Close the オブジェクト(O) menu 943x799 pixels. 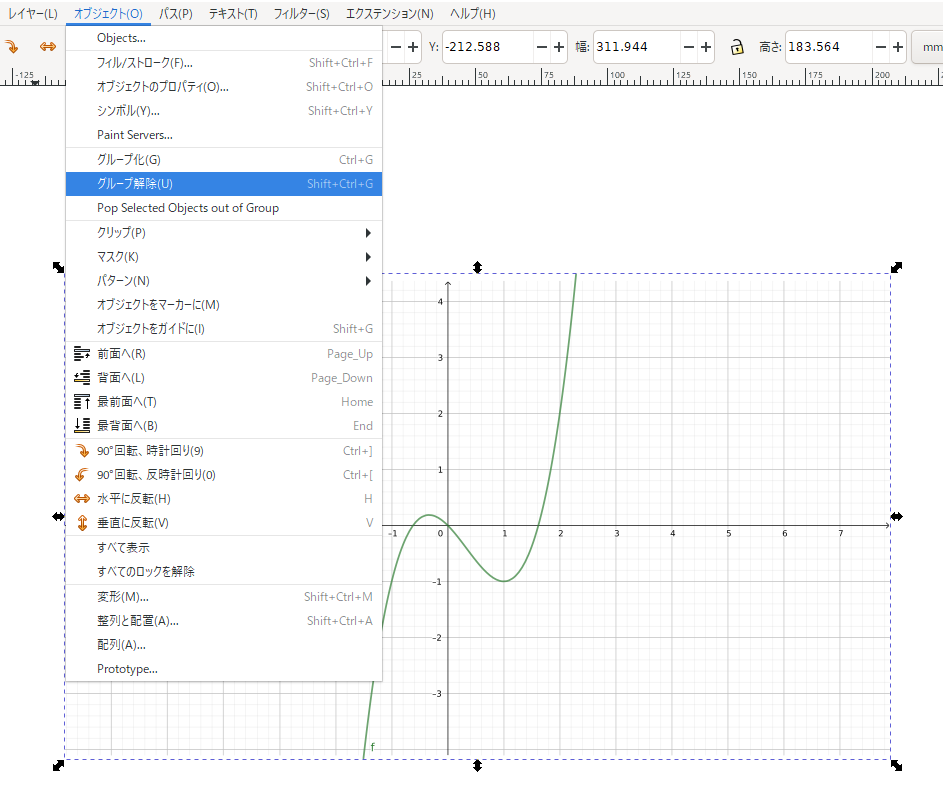click(108, 14)
